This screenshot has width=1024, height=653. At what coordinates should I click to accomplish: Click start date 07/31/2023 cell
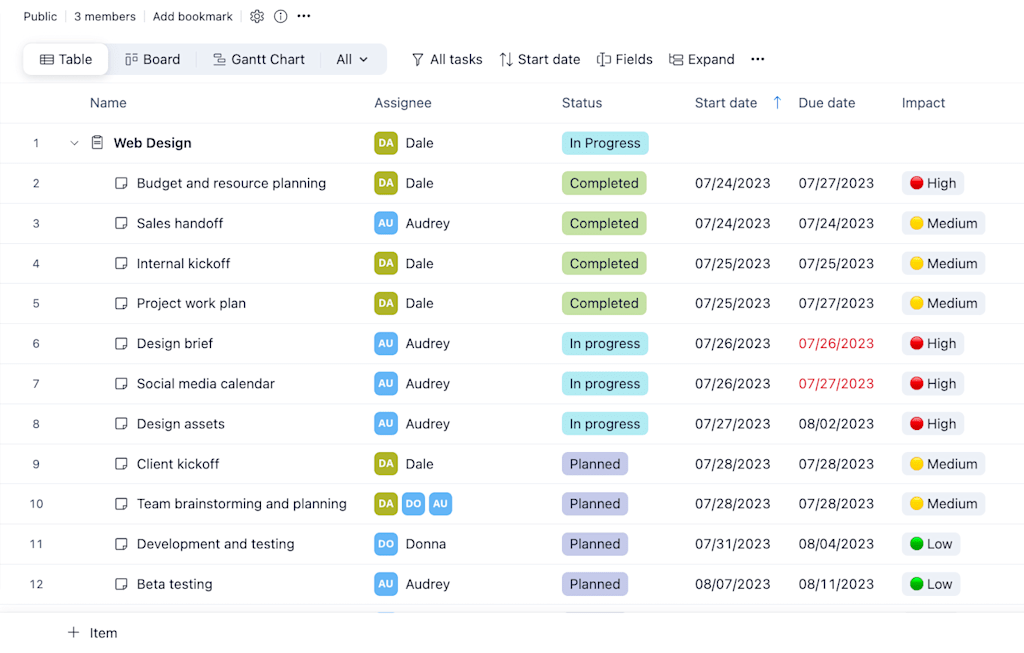pos(733,544)
